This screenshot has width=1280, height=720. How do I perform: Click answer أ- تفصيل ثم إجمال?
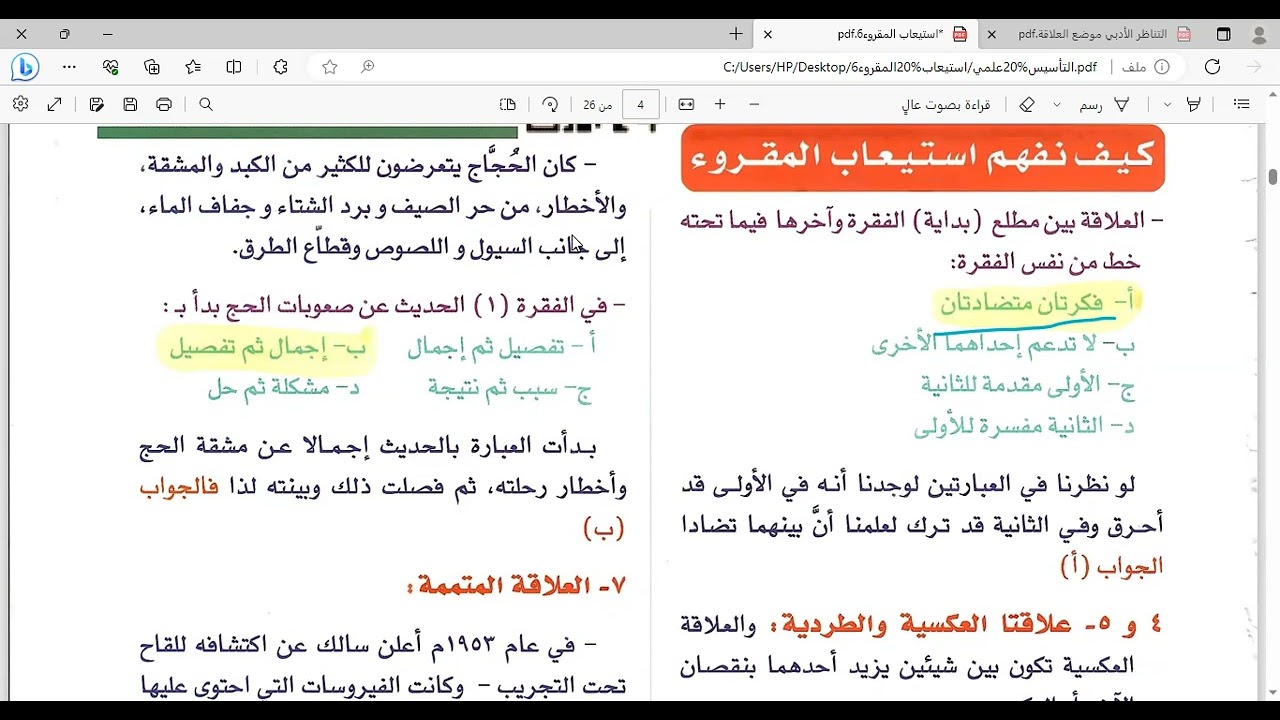502,347
